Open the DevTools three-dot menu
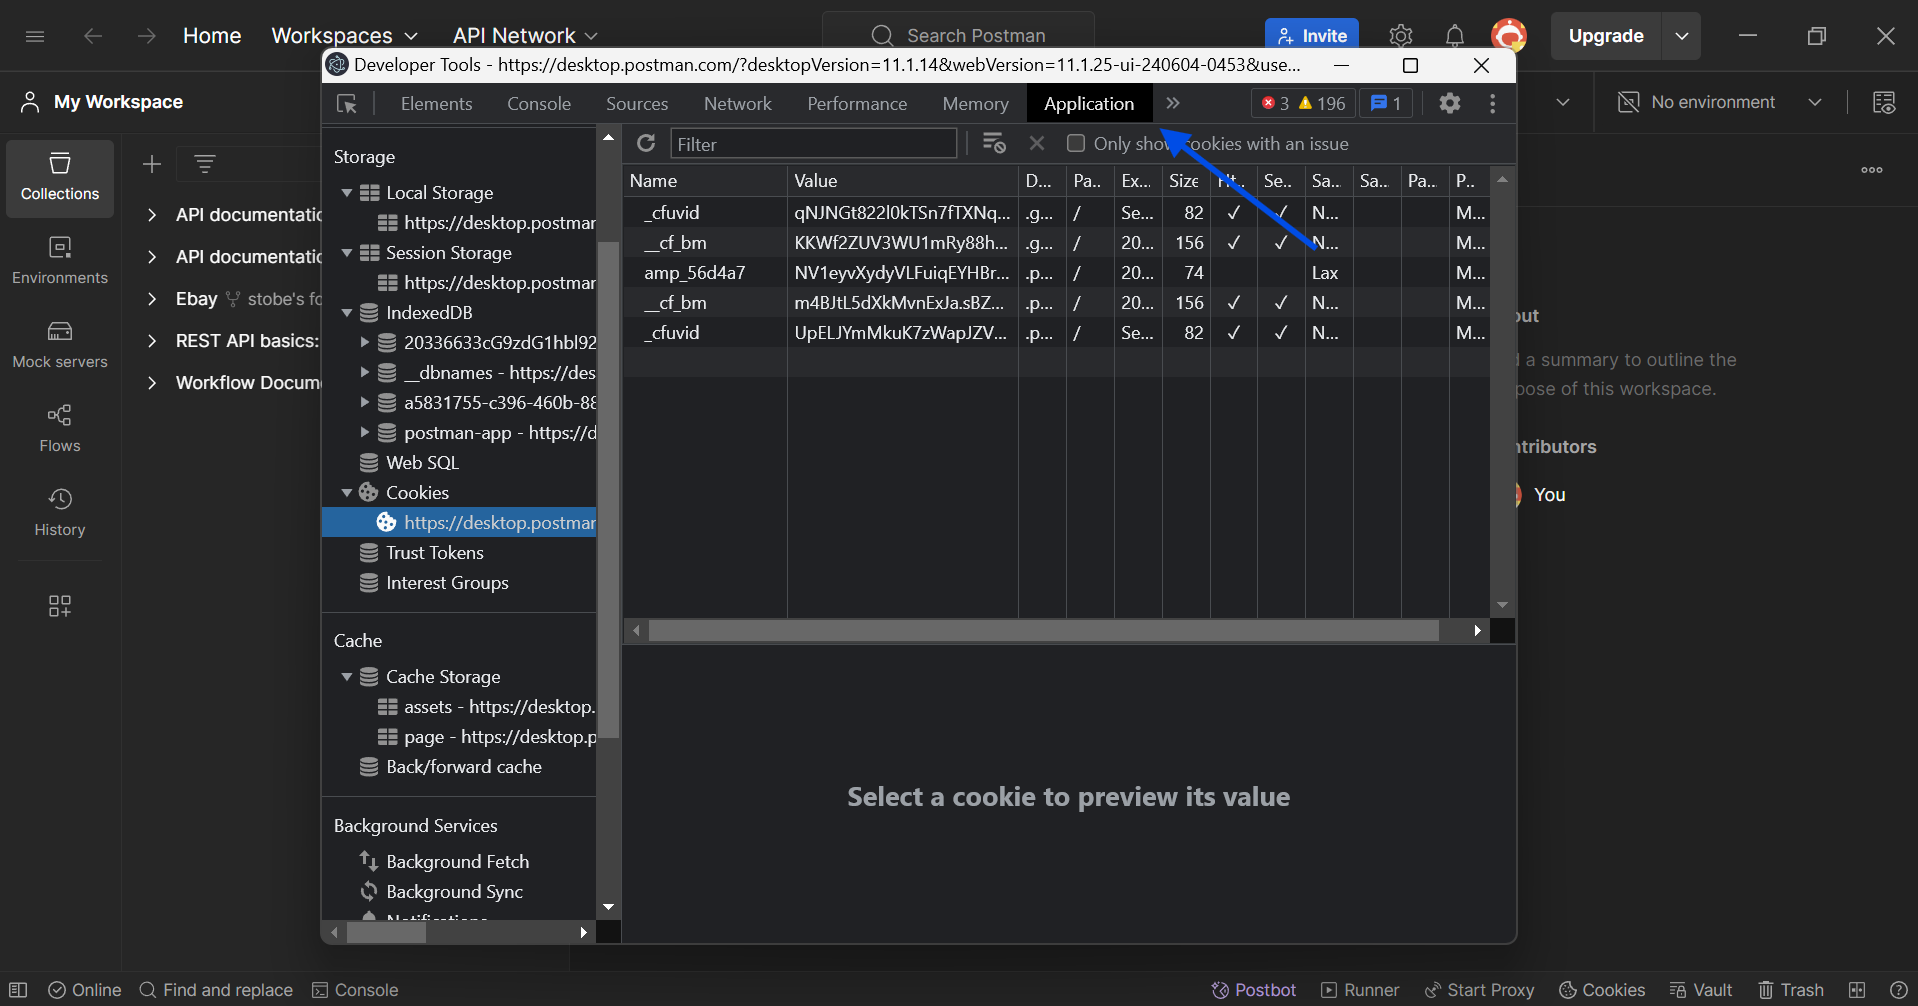This screenshot has width=1918, height=1006. tap(1493, 103)
